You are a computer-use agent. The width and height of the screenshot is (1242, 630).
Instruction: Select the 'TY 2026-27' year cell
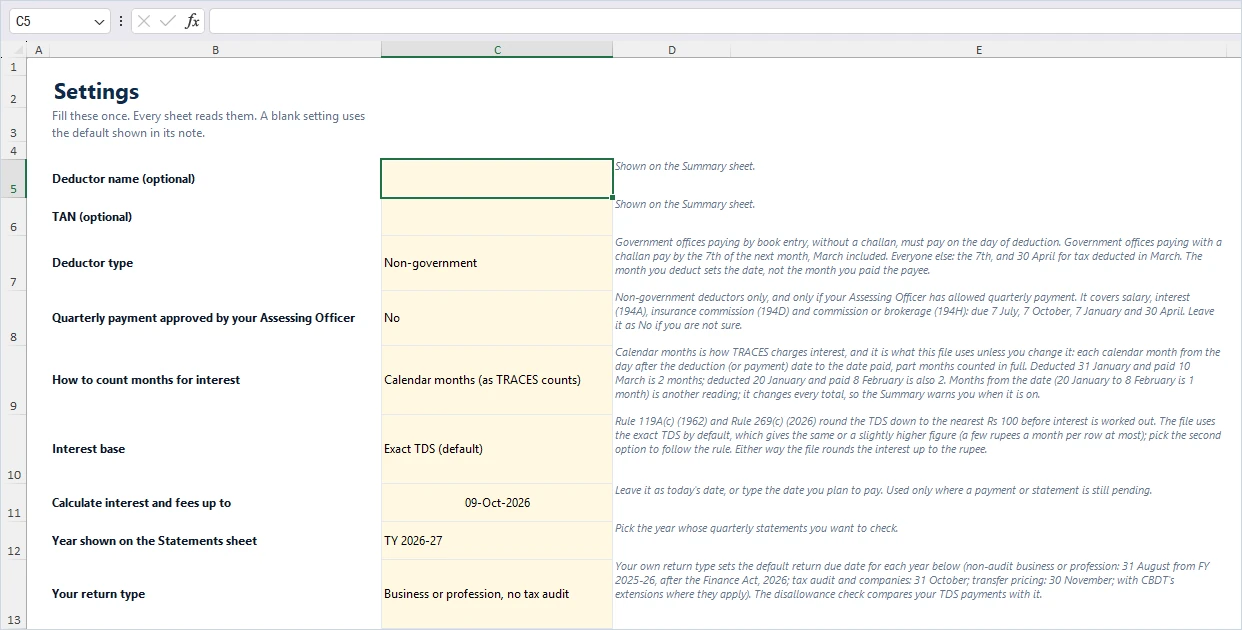497,541
